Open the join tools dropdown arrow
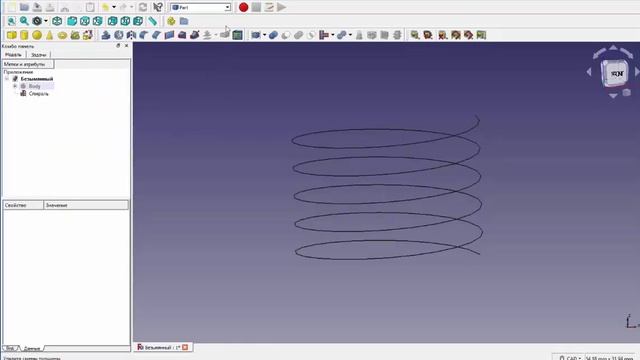 (333, 35)
